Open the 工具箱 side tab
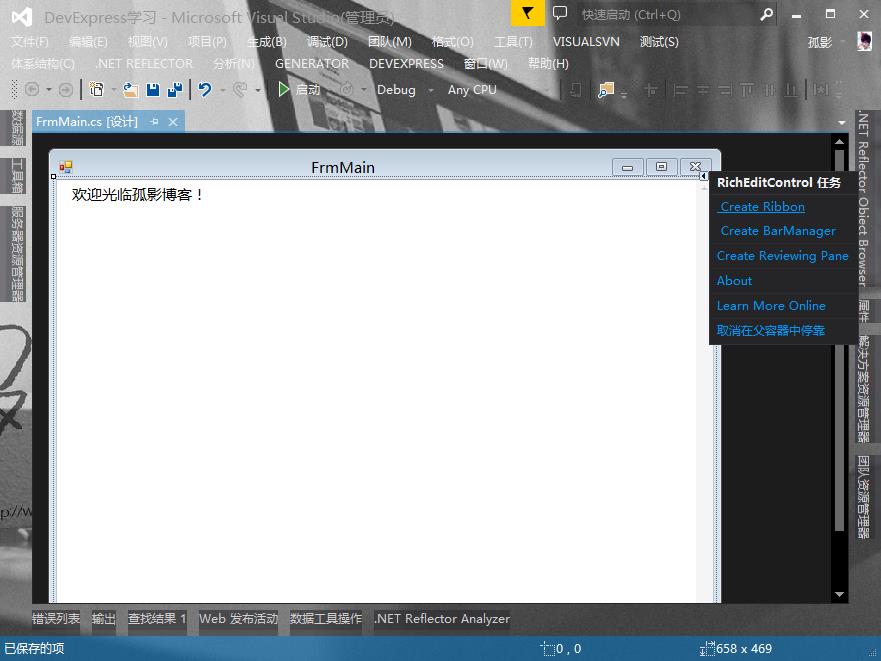 (x=17, y=175)
